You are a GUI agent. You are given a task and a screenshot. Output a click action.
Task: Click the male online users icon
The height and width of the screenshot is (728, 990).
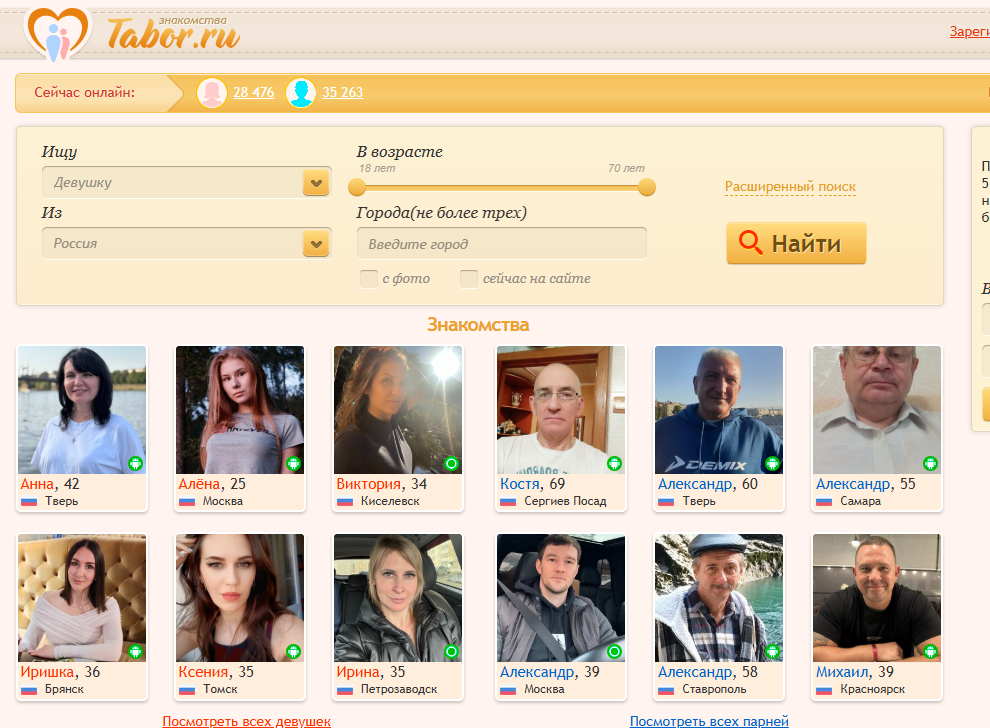click(x=301, y=93)
